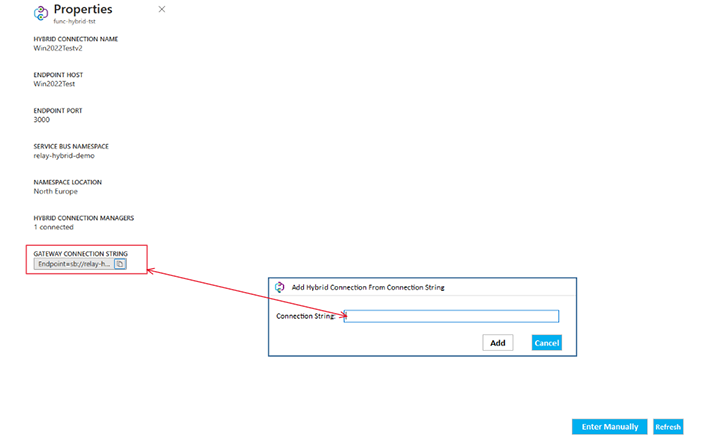The height and width of the screenshot is (443, 701).
Task: Click the Add button
Action: (498, 343)
